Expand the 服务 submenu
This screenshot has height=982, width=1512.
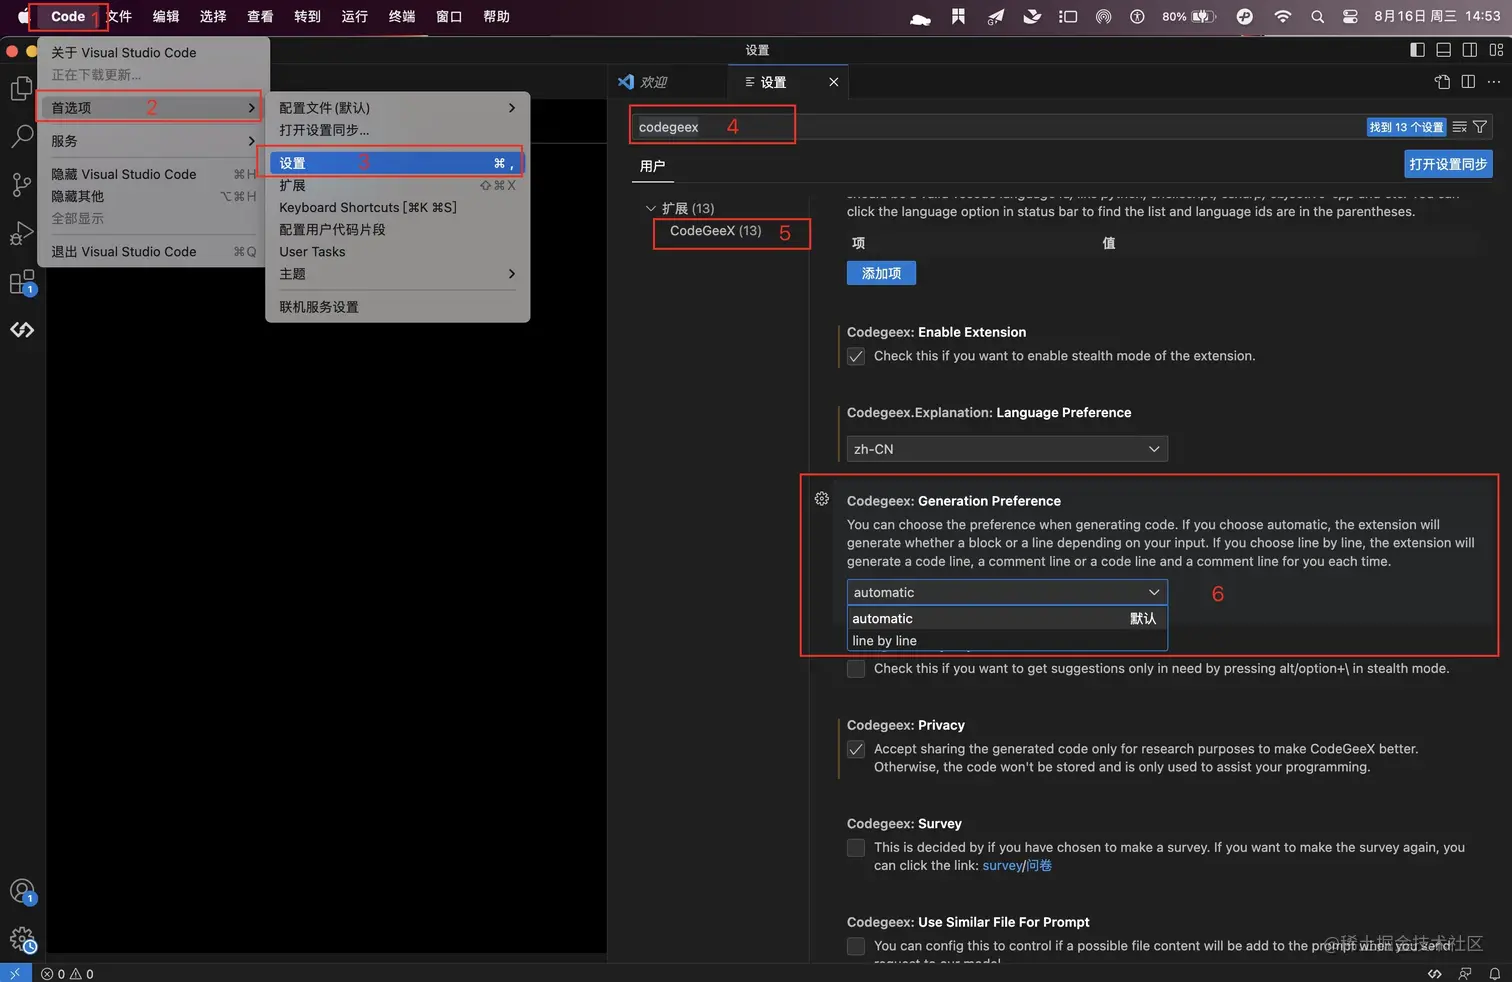150,141
